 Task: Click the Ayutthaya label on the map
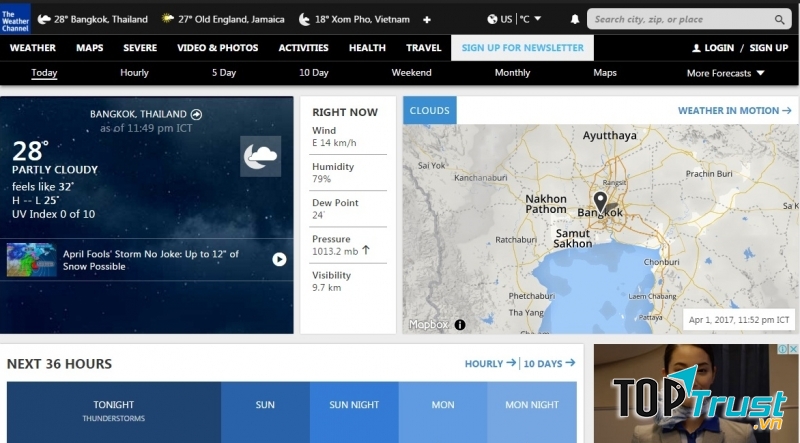pyautogui.click(x=610, y=135)
